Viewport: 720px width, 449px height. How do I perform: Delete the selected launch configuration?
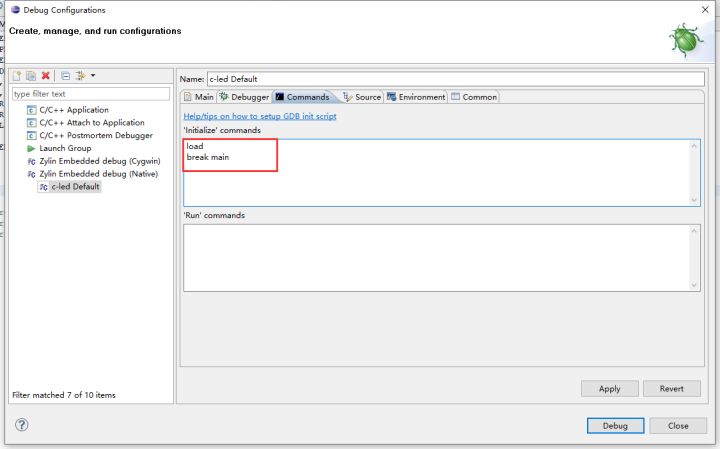click(x=45, y=76)
